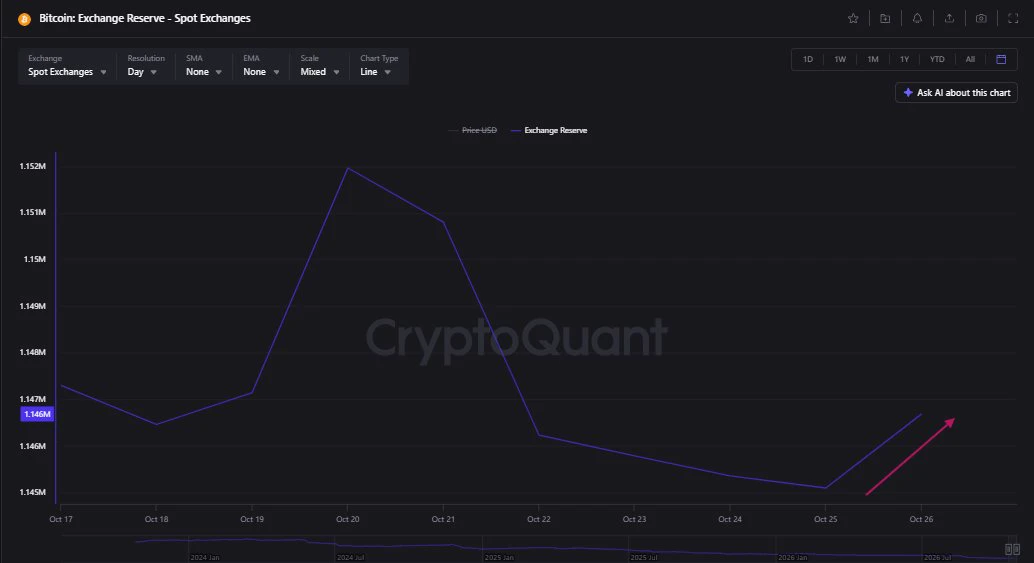
Task: Click the range navigator handle at right
Action: [x=1012, y=549]
